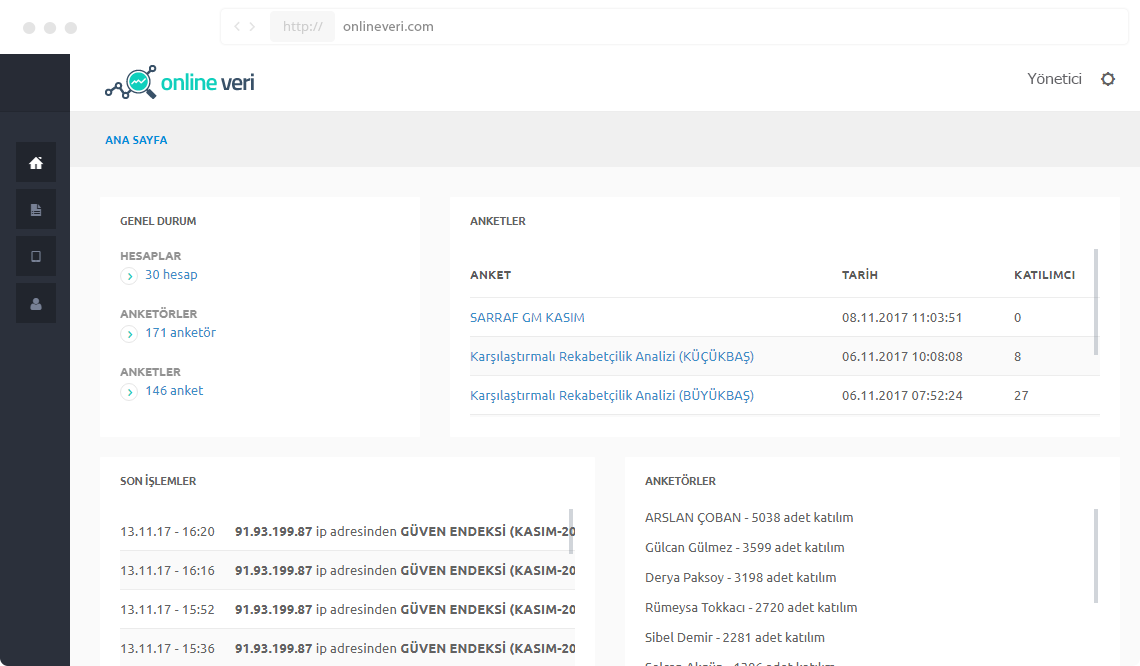Click the Yönetici user menu

1054,79
